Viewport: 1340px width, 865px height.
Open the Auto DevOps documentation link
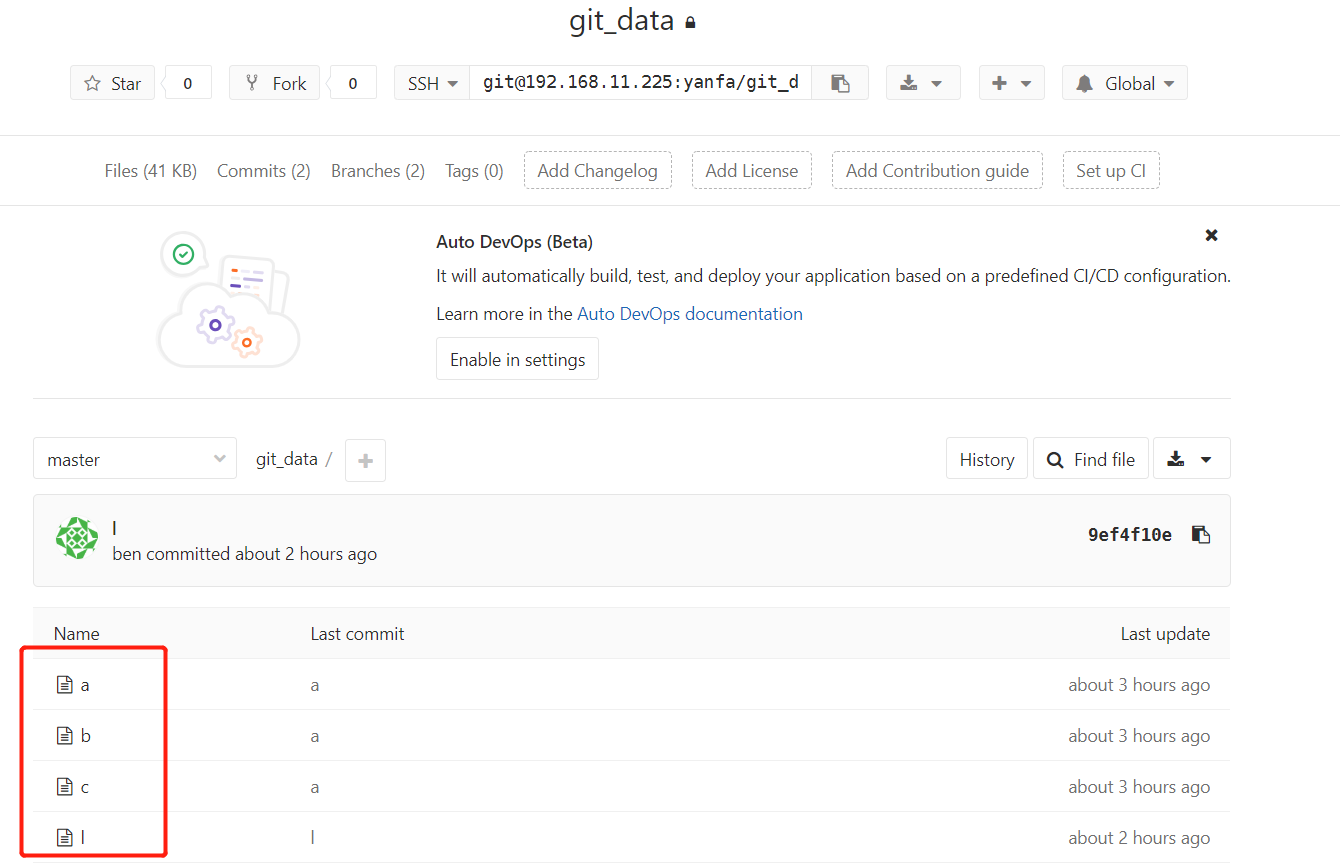(x=690, y=314)
